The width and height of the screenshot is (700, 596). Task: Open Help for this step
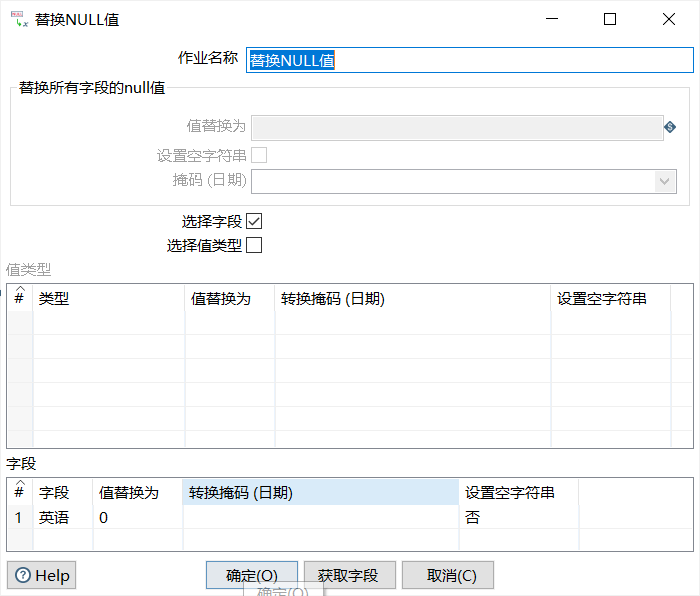(42, 575)
